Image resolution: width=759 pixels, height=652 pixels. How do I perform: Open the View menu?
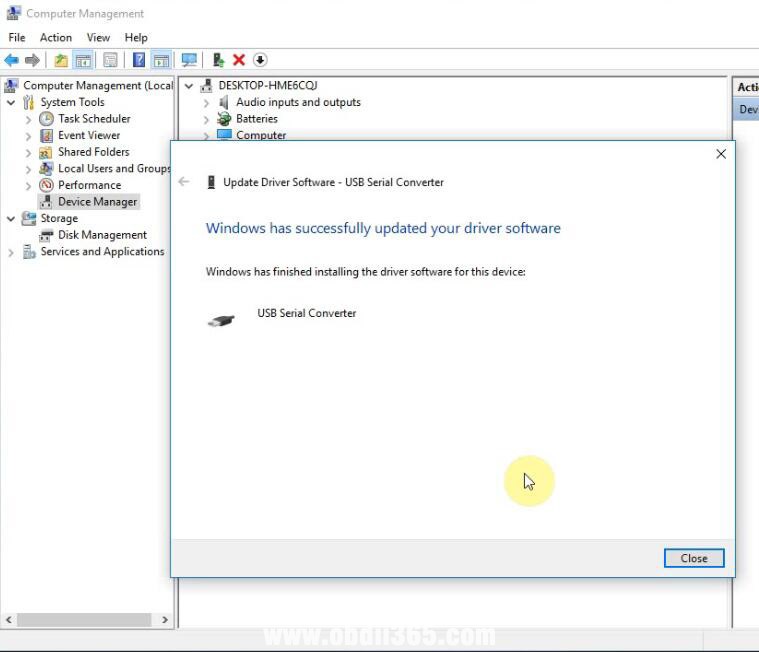coord(98,37)
